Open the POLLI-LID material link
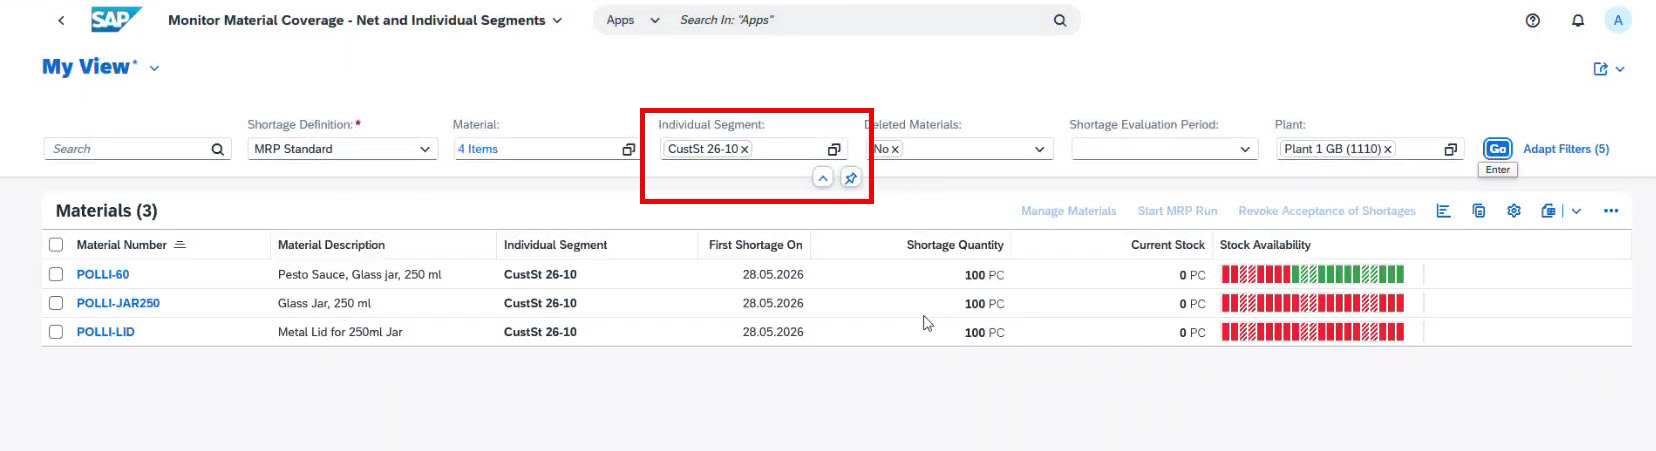This screenshot has width=1656, height=451. pos(105,332)
